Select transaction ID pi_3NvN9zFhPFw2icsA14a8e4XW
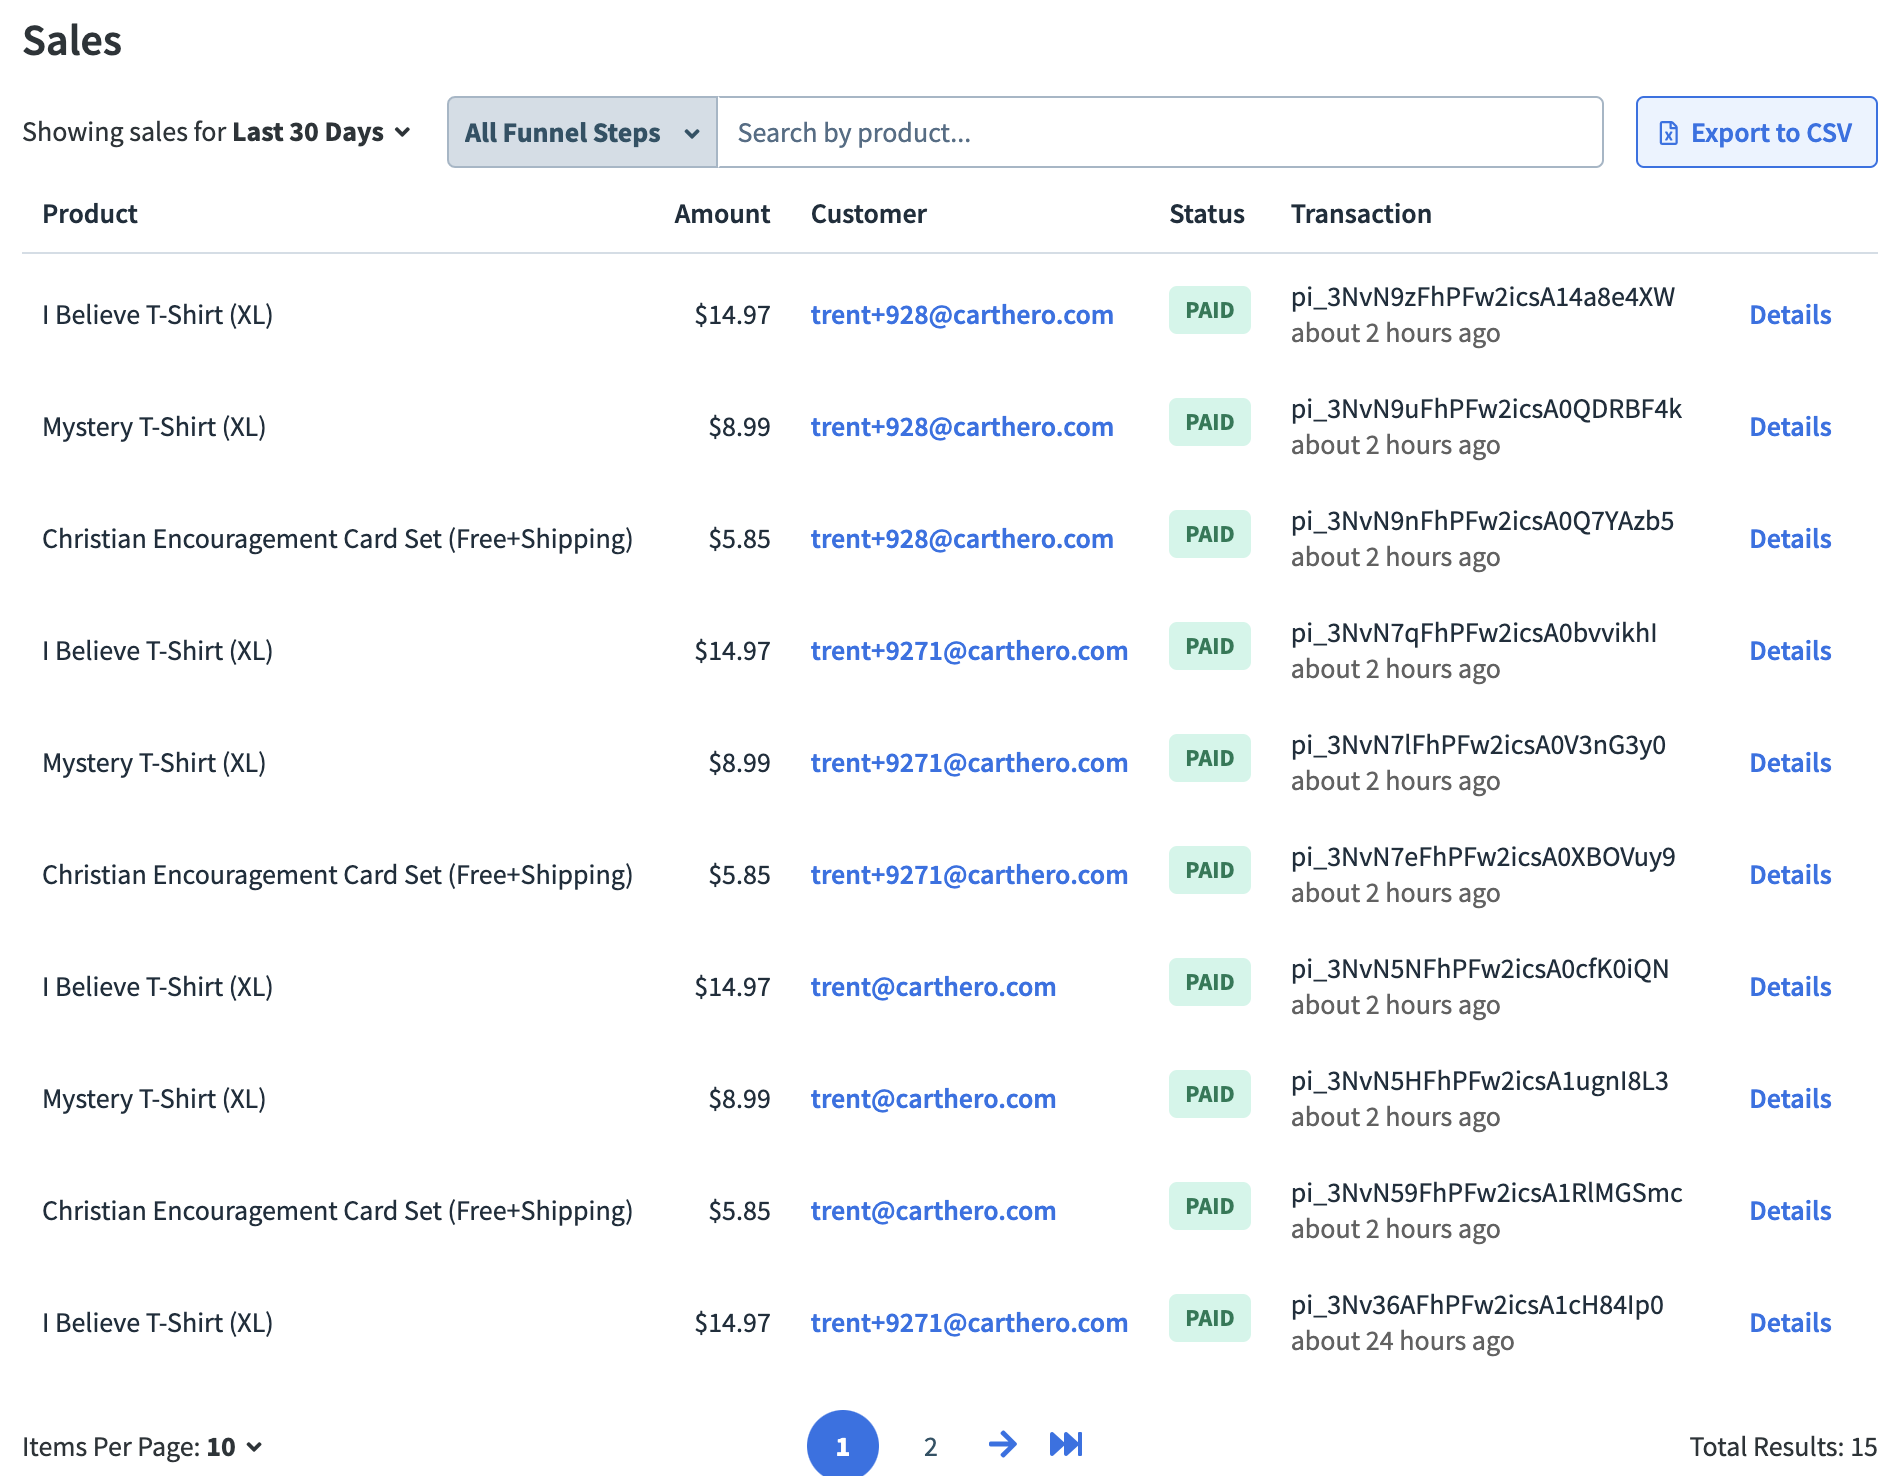The height and width of the screenshot is (1476, 1902). [1482, 297]
